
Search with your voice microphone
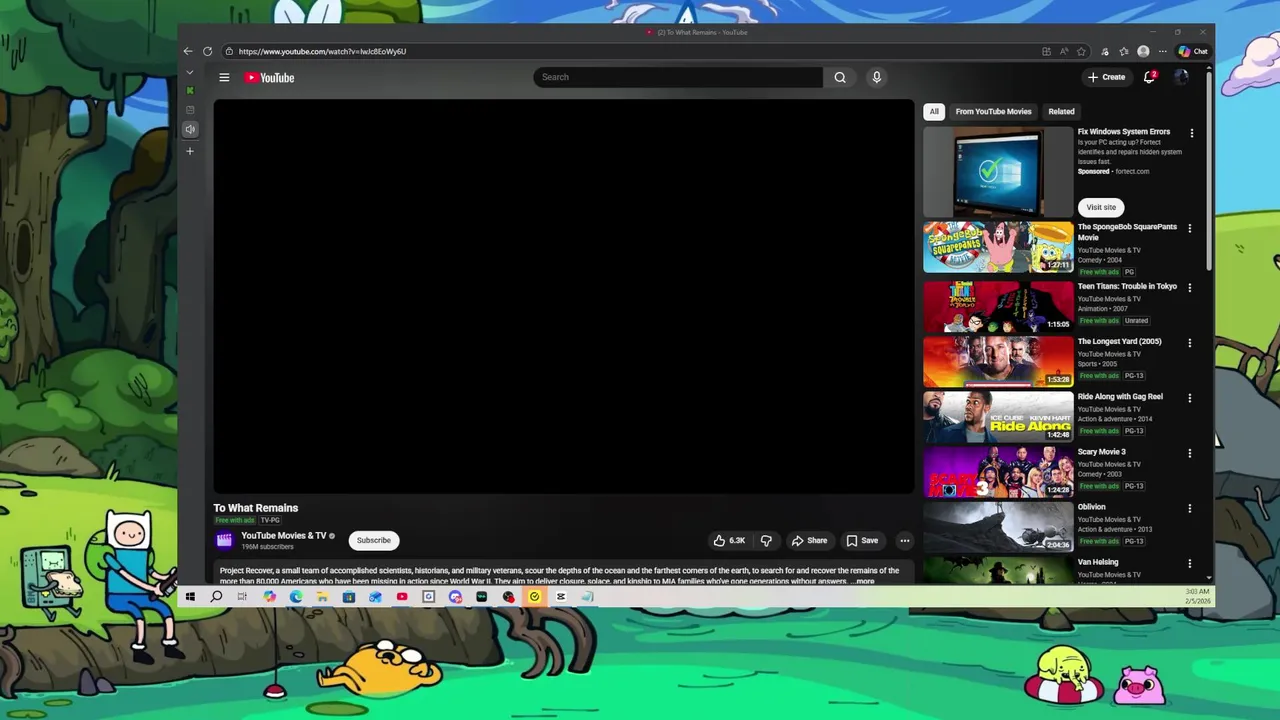click(x=876, y=77)
